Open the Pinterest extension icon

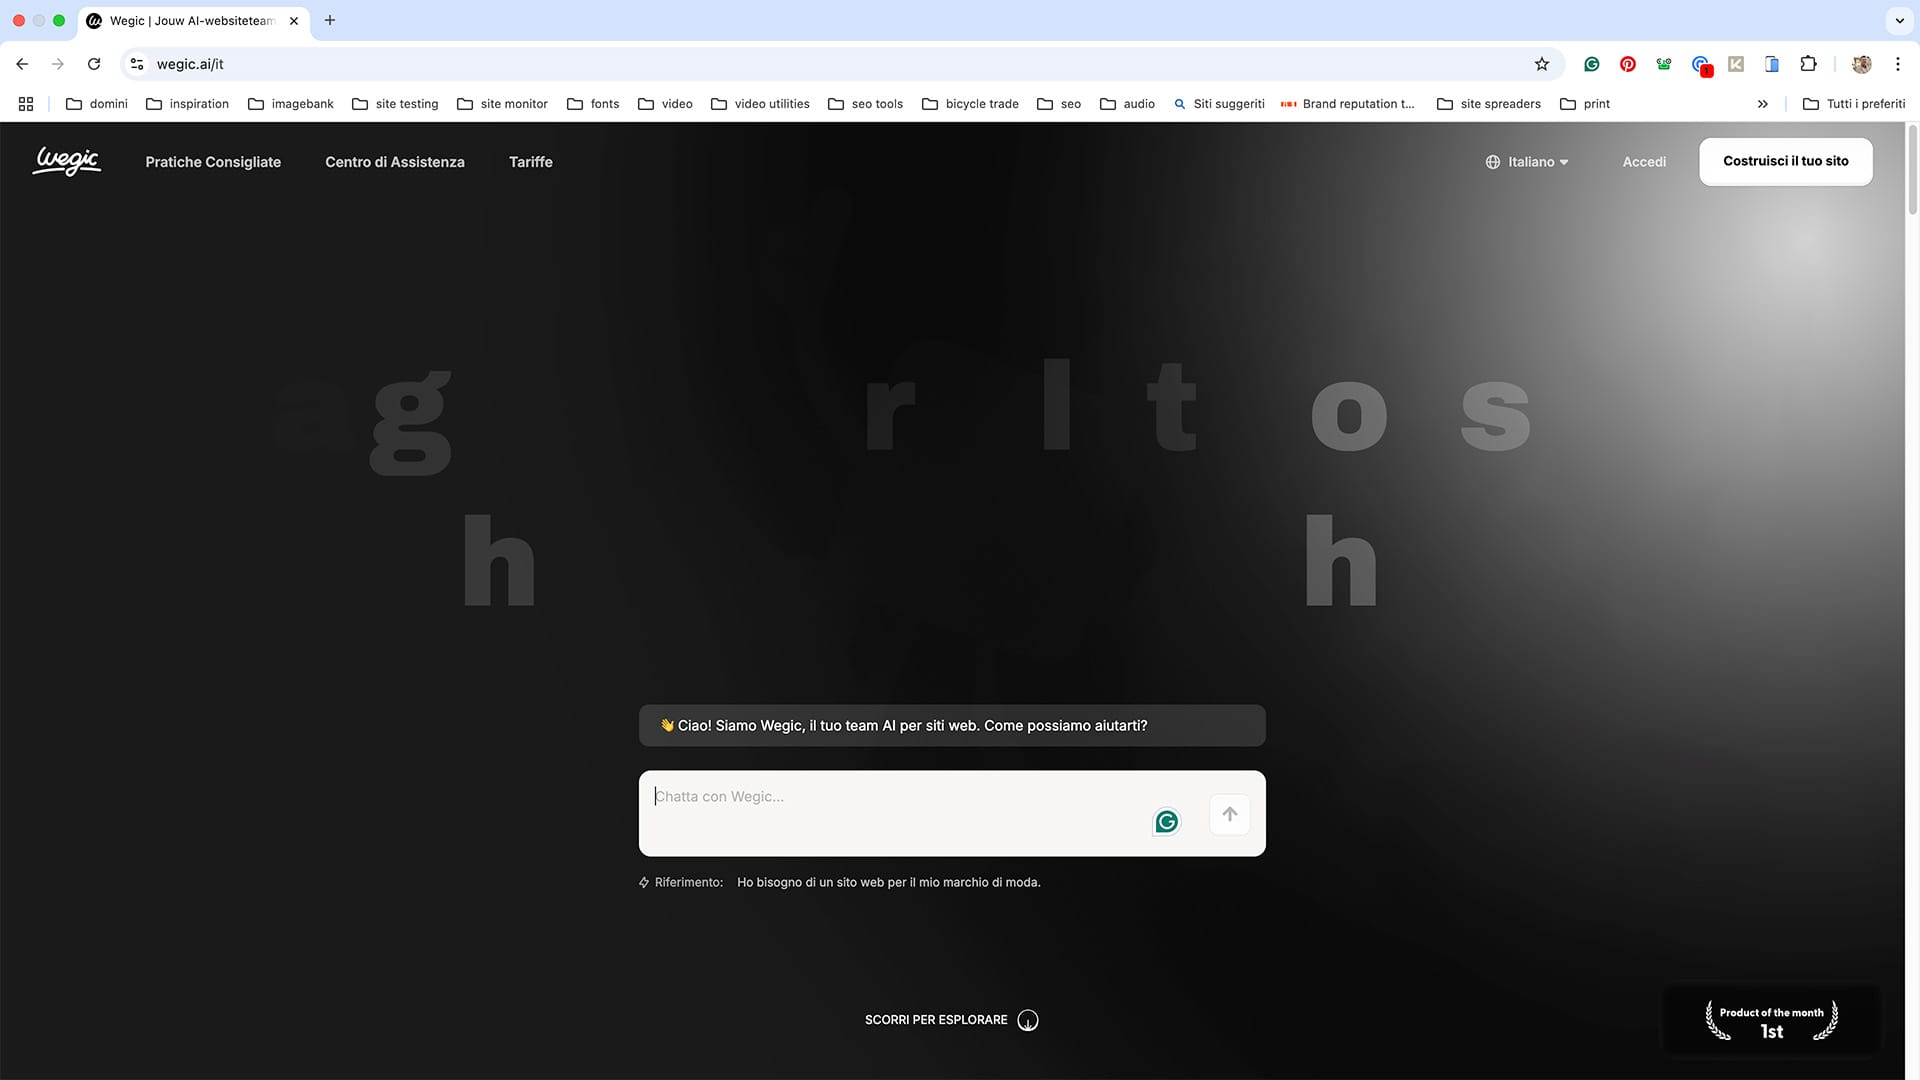[1628, 64]
